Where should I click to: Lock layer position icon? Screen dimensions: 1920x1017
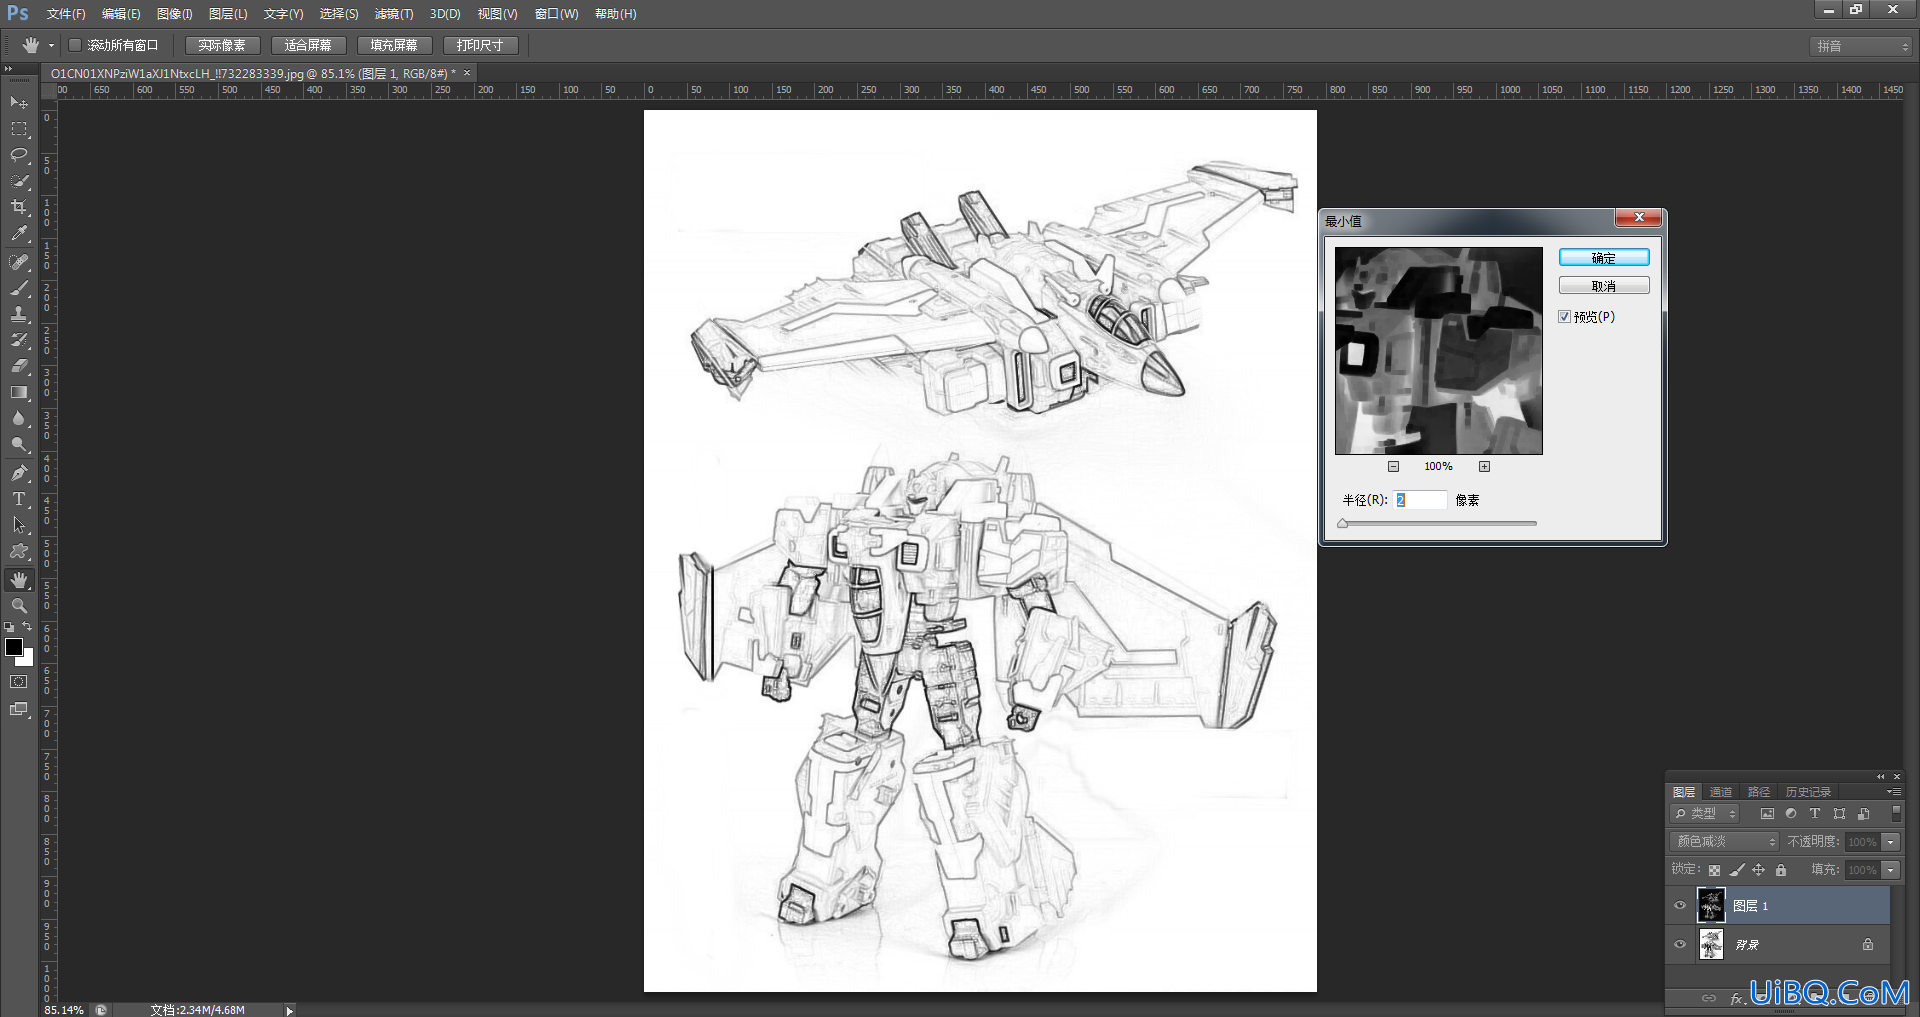1759,870
